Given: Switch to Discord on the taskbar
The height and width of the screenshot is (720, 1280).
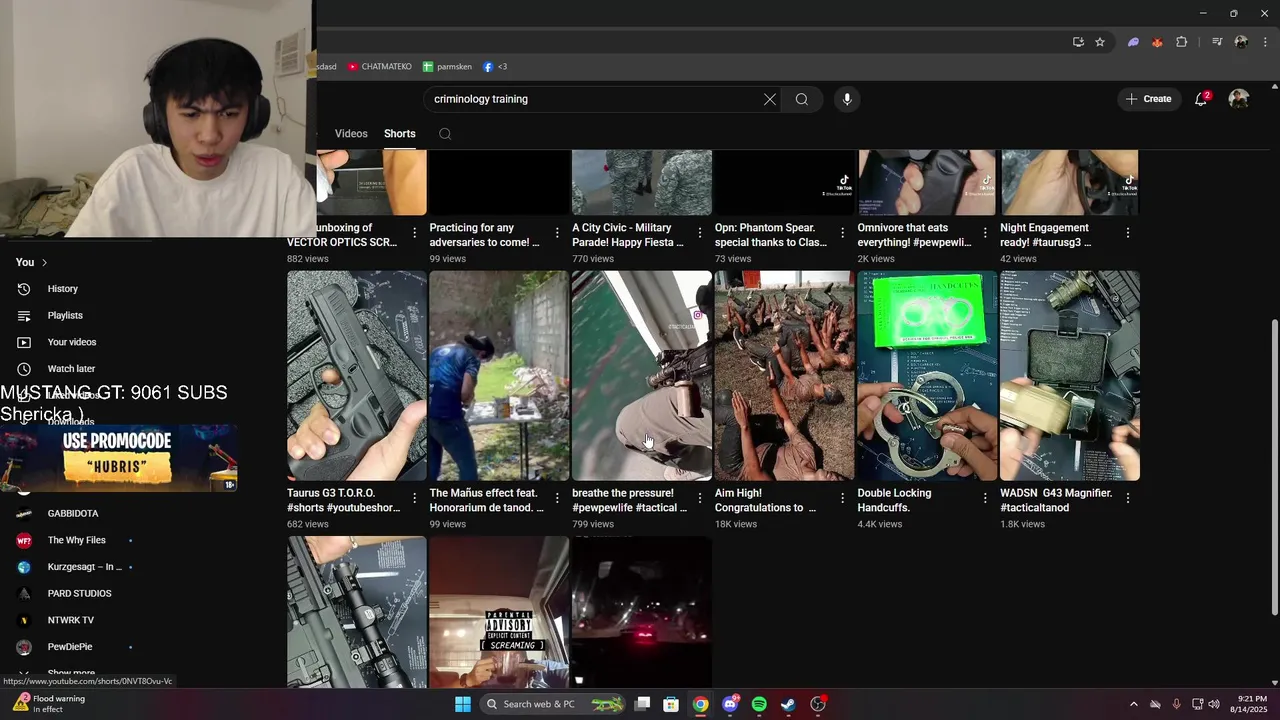Looking at the screenshot, I should pos(730,704).
